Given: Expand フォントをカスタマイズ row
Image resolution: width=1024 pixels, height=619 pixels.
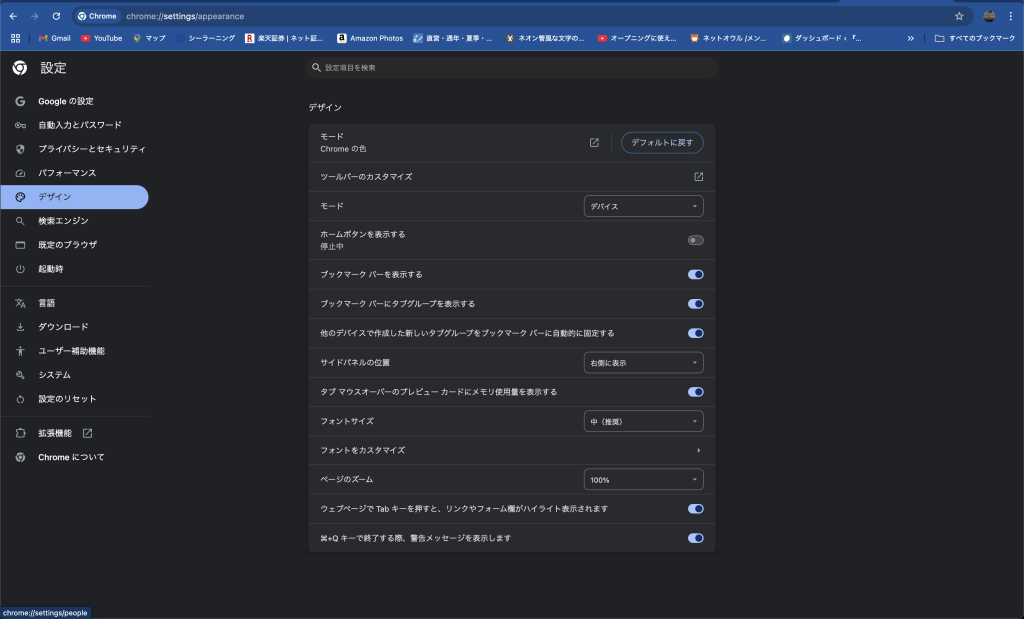Looking at the screenshot, I should coord(698,450).
